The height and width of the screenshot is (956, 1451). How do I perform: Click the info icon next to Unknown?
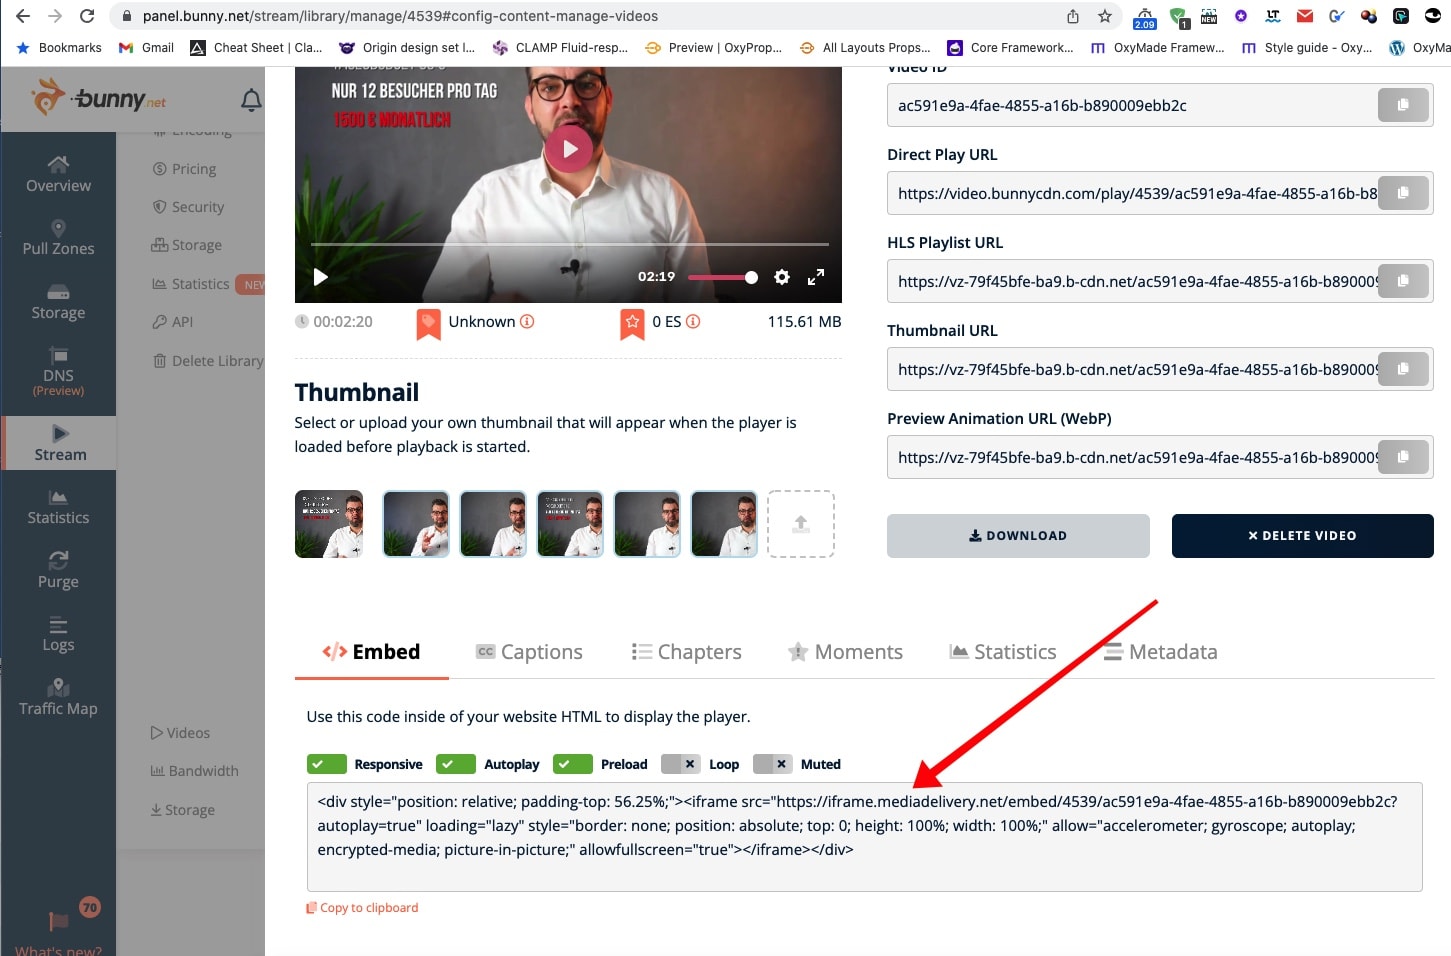pos(527,322)
